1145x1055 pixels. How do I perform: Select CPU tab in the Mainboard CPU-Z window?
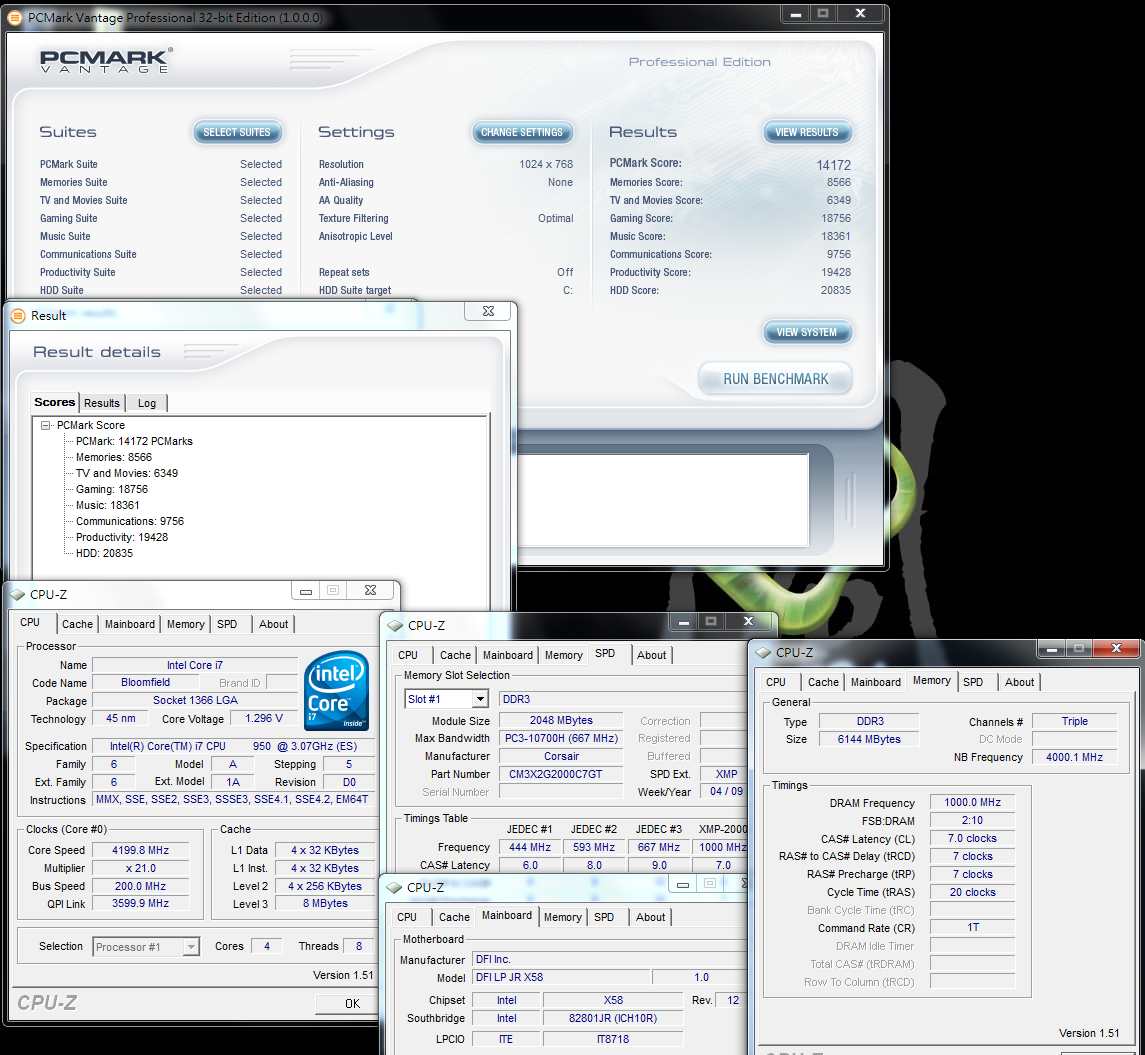point(407,917)
